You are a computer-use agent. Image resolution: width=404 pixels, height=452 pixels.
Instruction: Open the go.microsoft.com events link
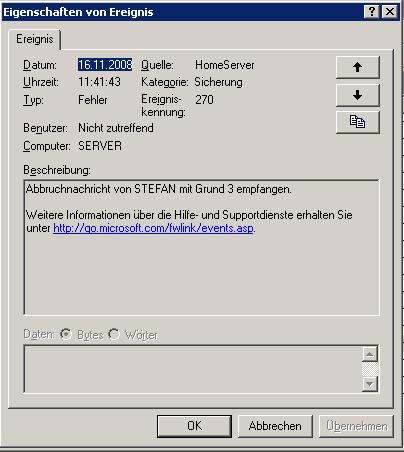153,228
